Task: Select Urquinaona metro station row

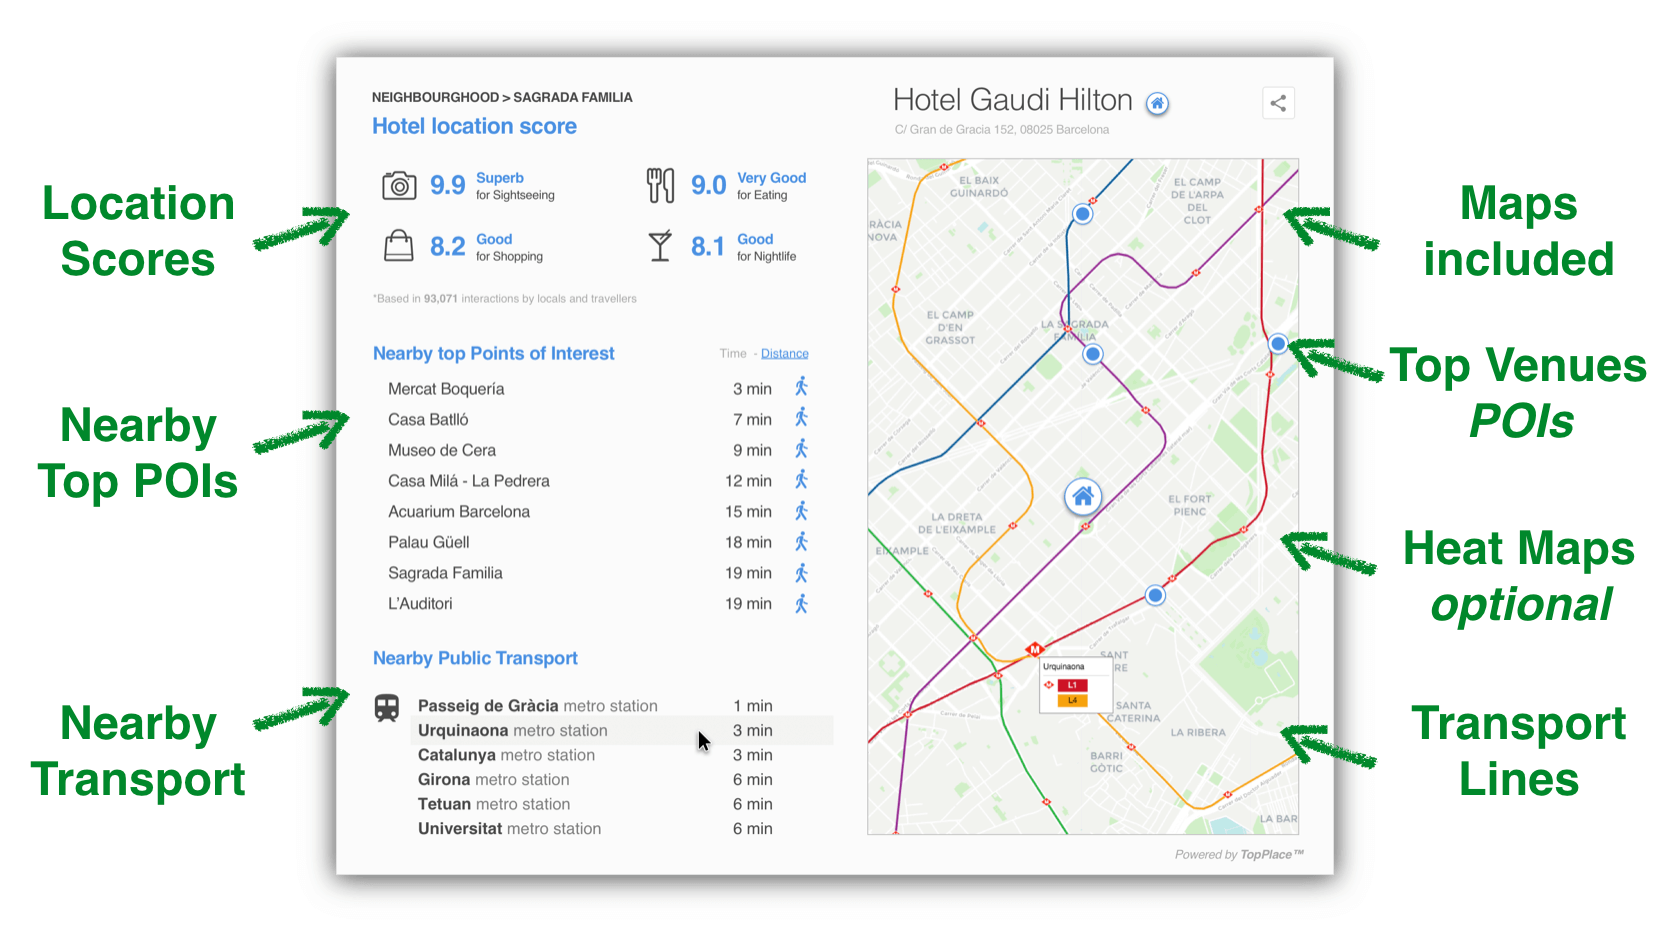Action: coord(620,731)
